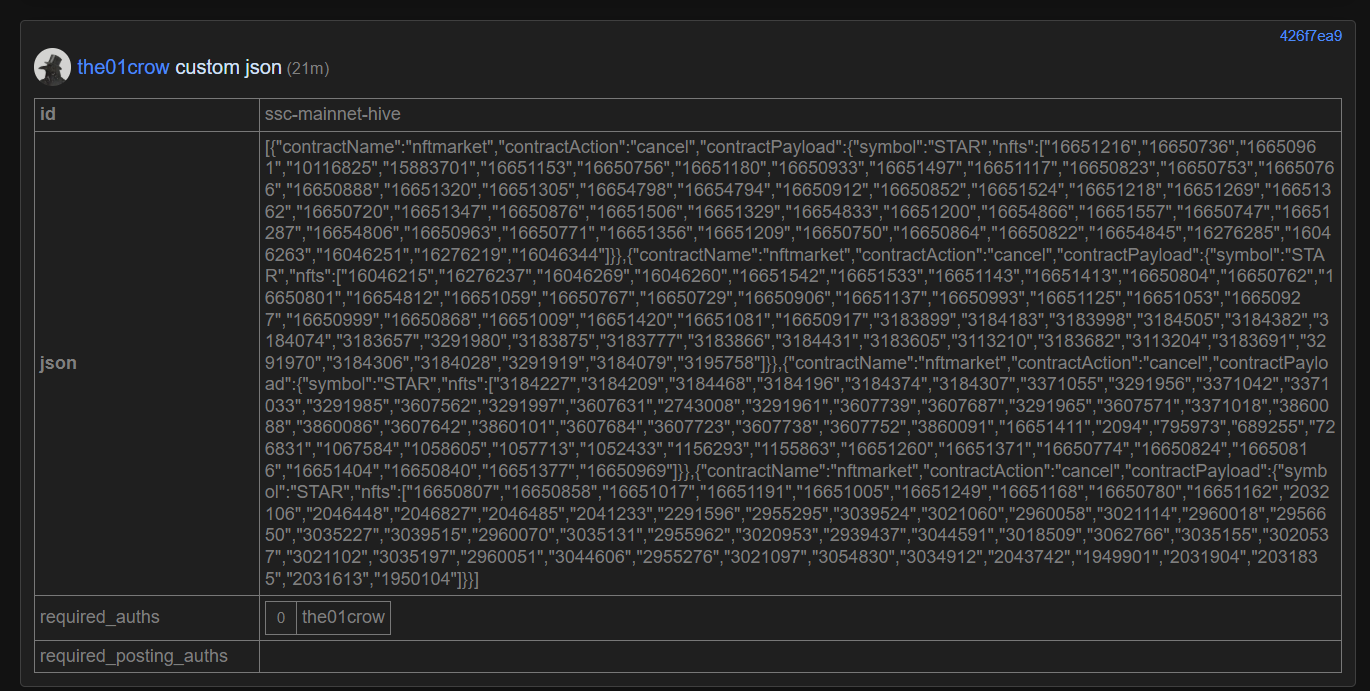This screenshot has width=1370, height=691.
Task: Click the 21m timestamp
Action: coord(308,69)
